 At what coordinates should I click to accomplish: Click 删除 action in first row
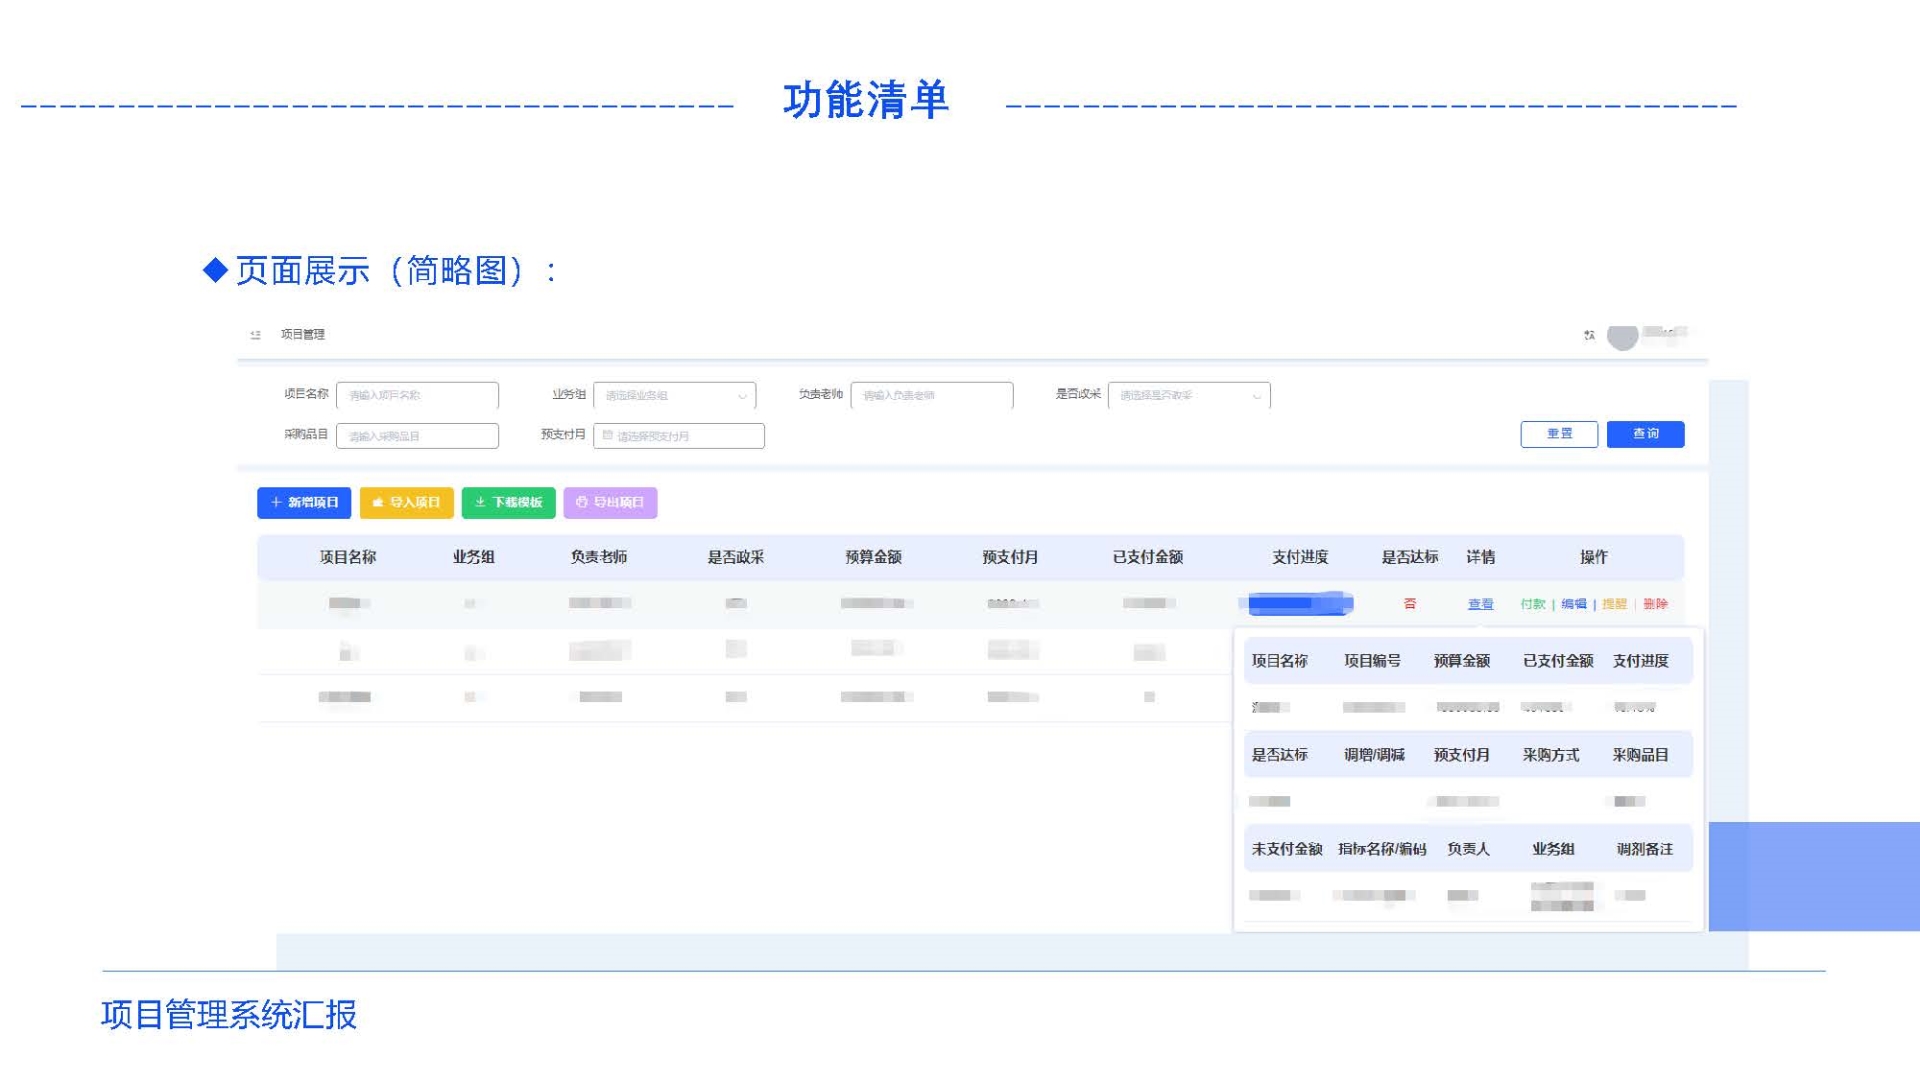coord(1655,604)
